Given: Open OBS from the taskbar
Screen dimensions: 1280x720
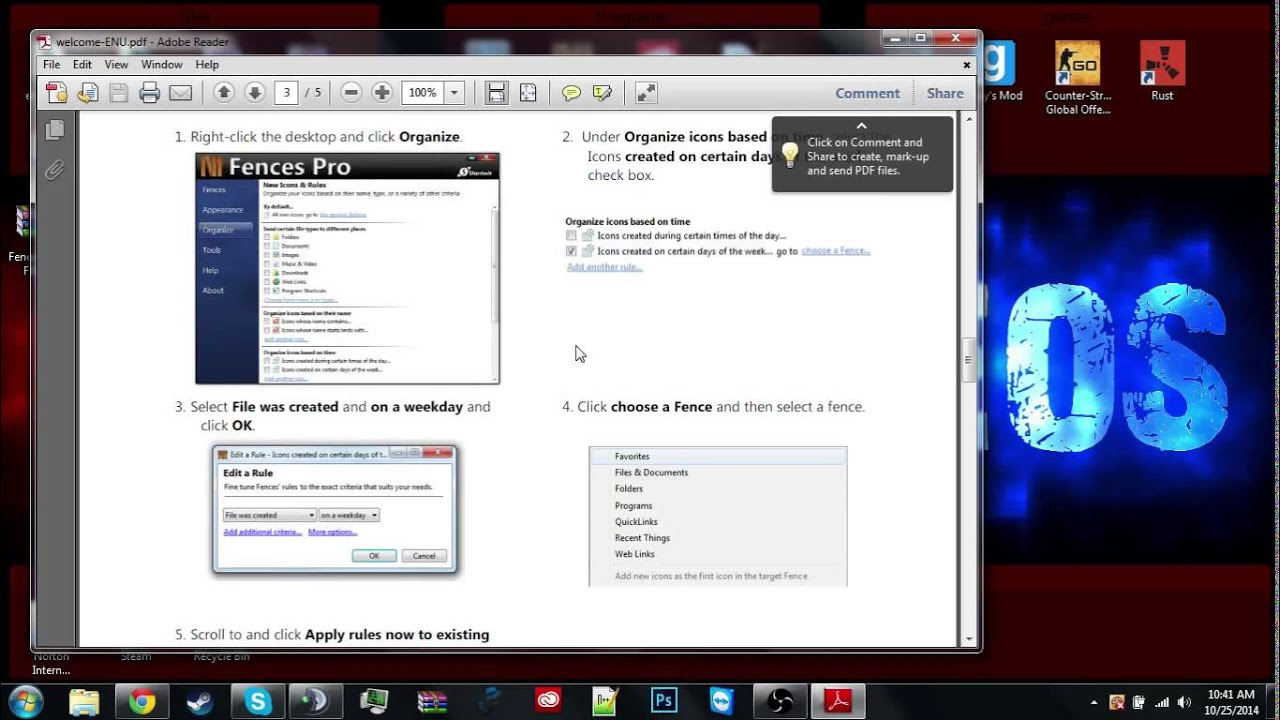Looking at the screenshot, I should coord(780,701).
